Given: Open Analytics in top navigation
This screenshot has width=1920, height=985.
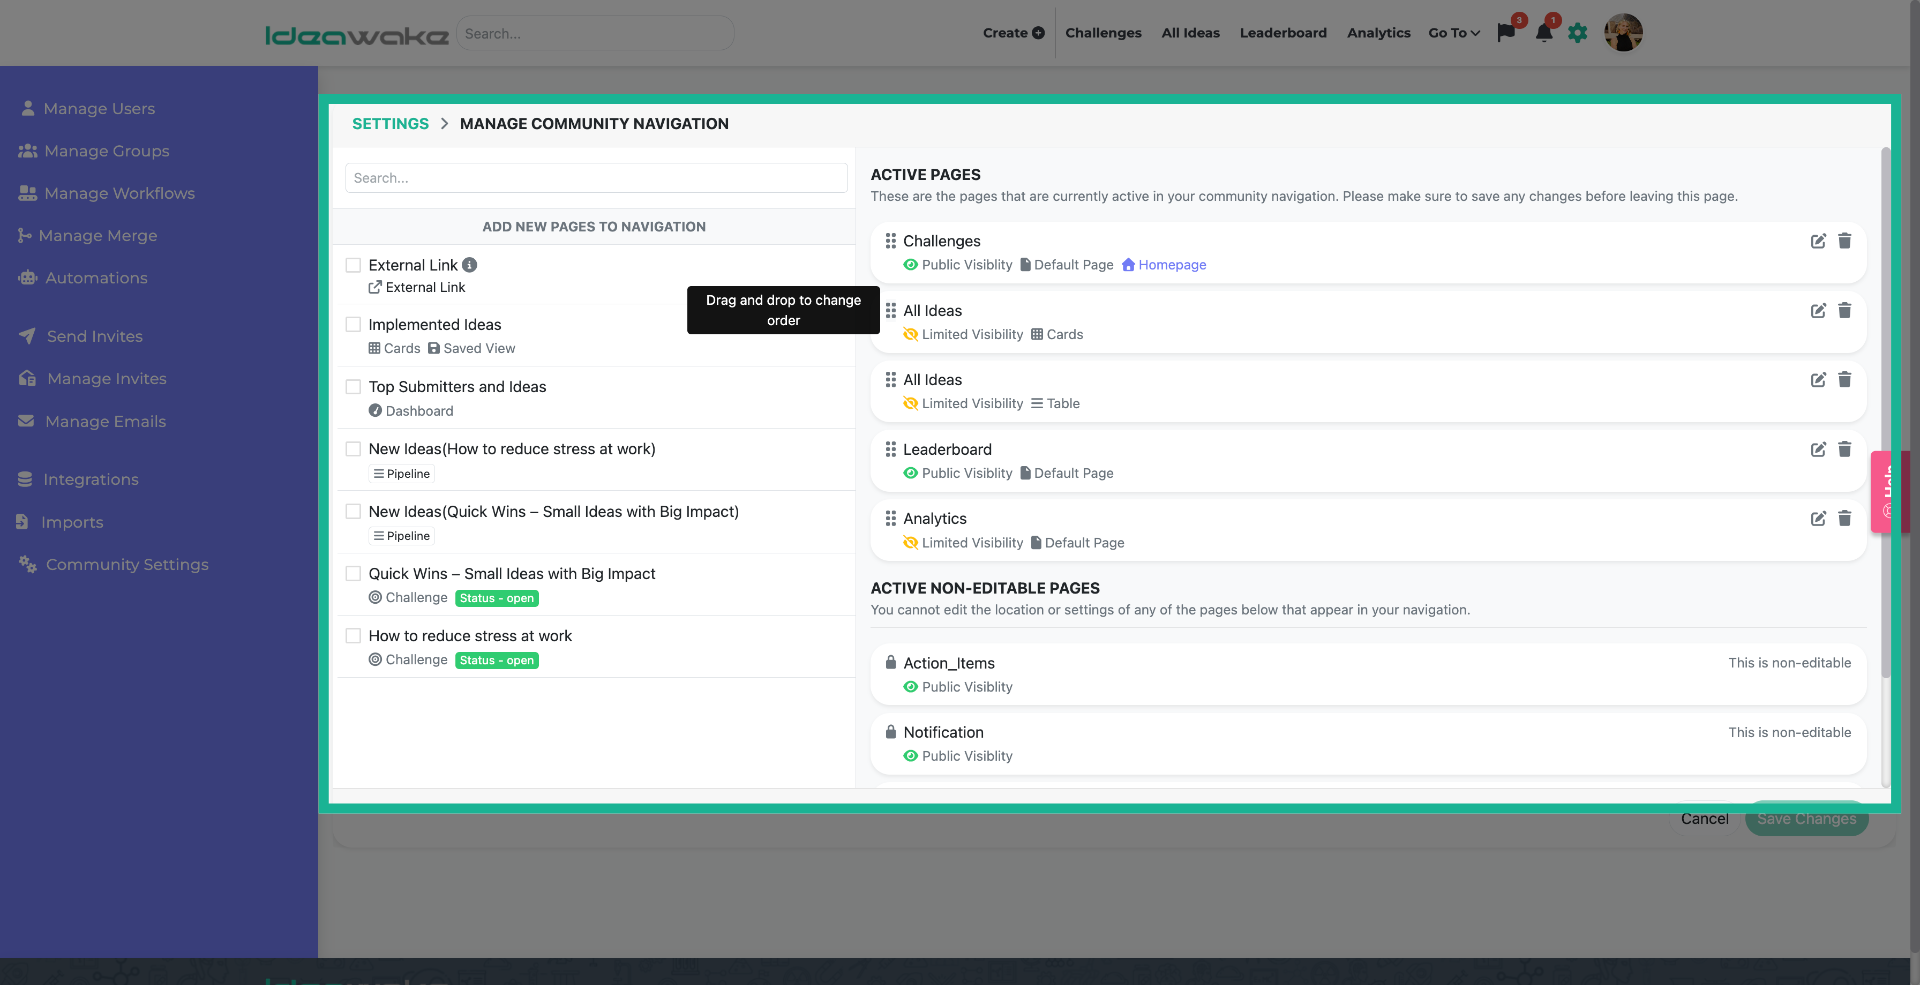Looking at the screenshot, I should [x=1378, y=33].
